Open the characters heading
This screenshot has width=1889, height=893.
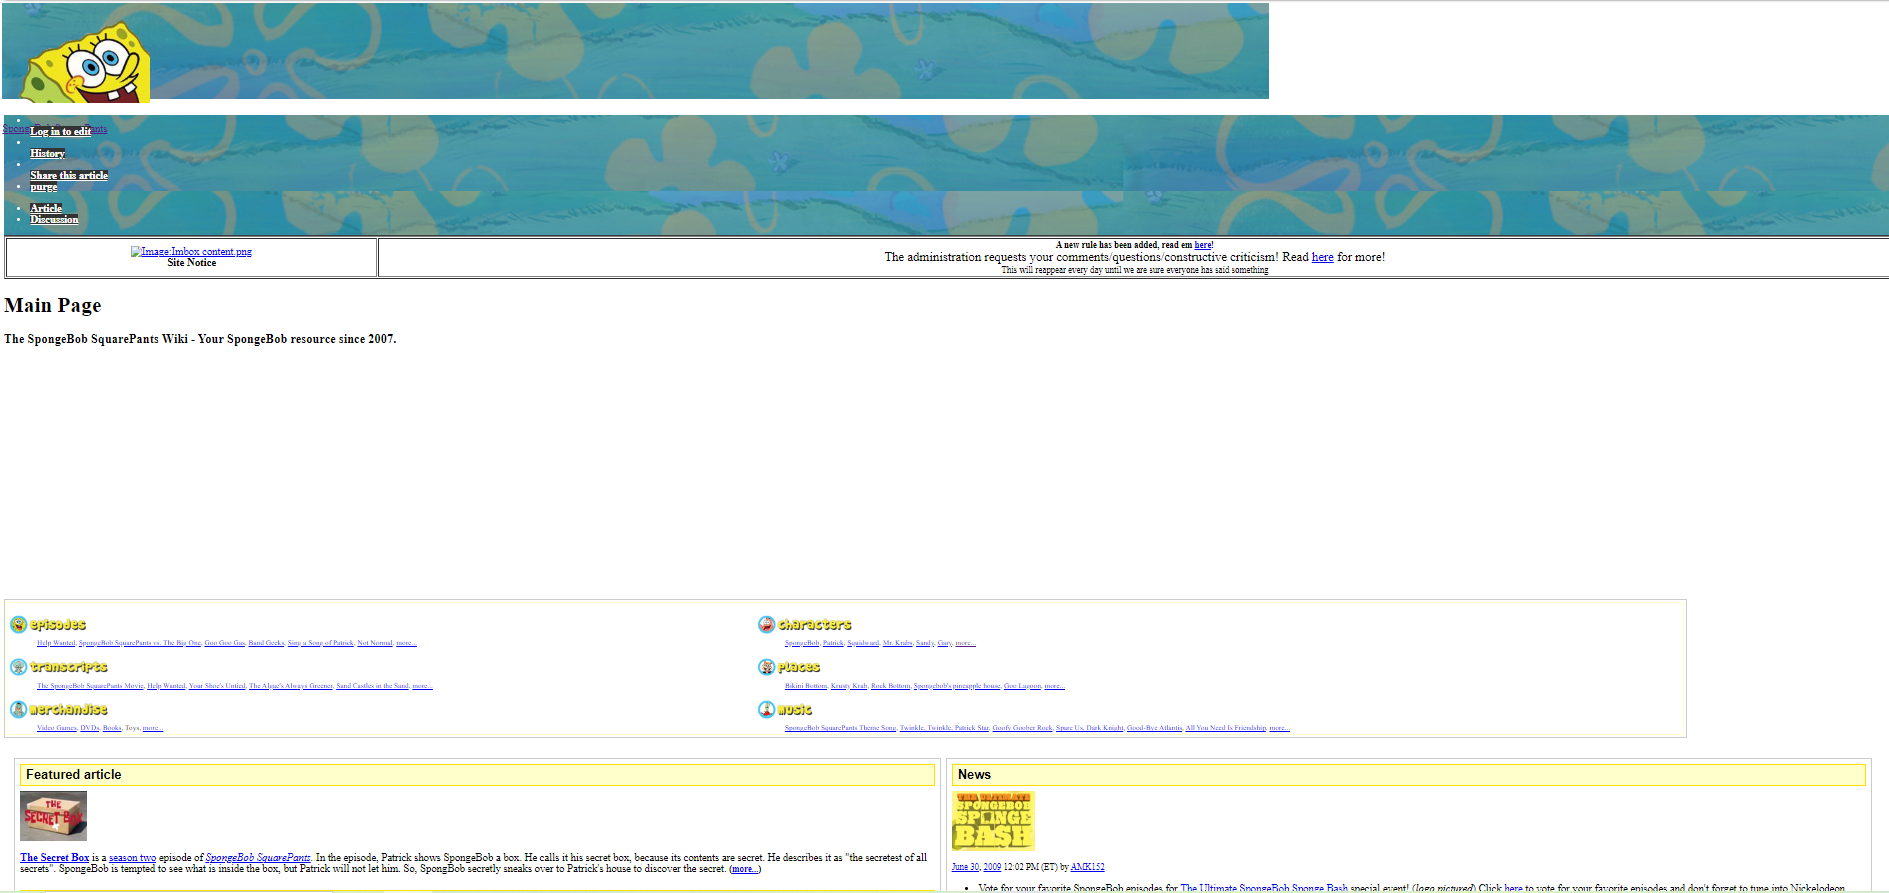pos(815,625)
